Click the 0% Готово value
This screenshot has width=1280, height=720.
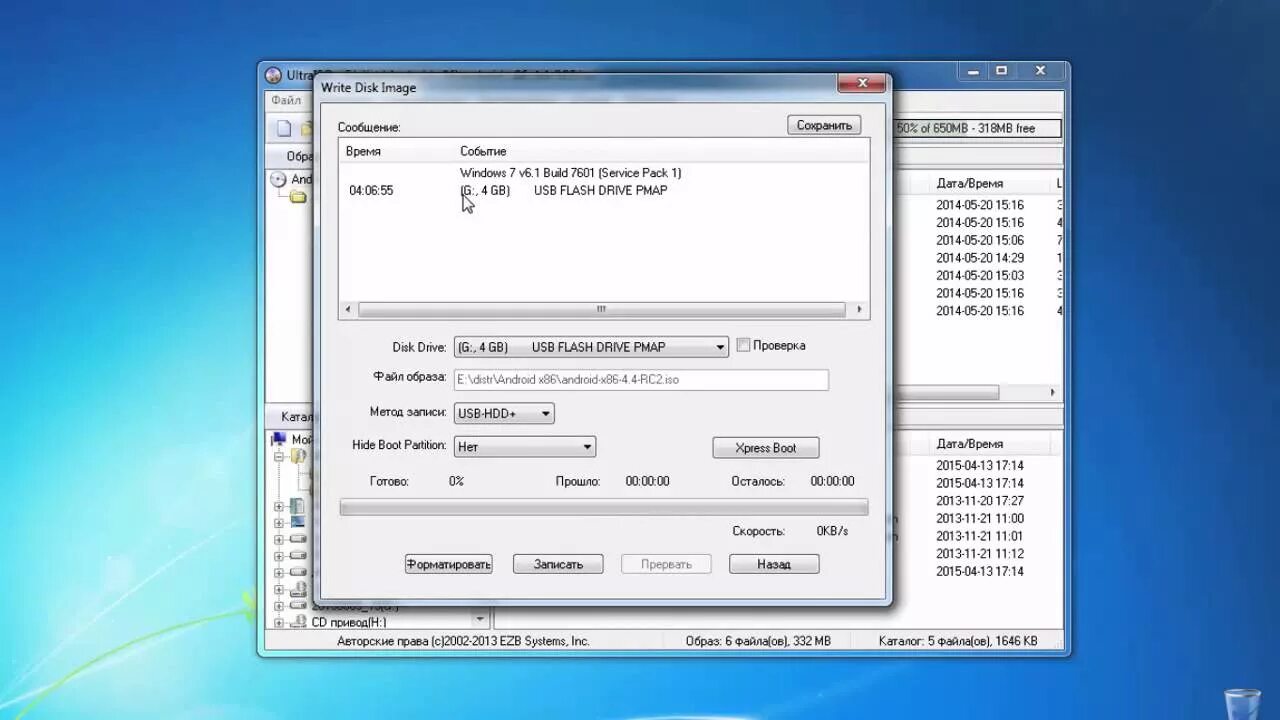(456, 481)
